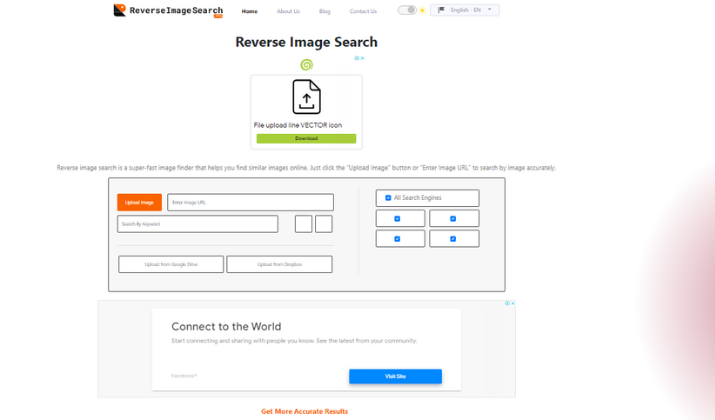Screen dimensions: 715x420
Task: Choose Upload from Dropbox
Action: pos(280,264)
